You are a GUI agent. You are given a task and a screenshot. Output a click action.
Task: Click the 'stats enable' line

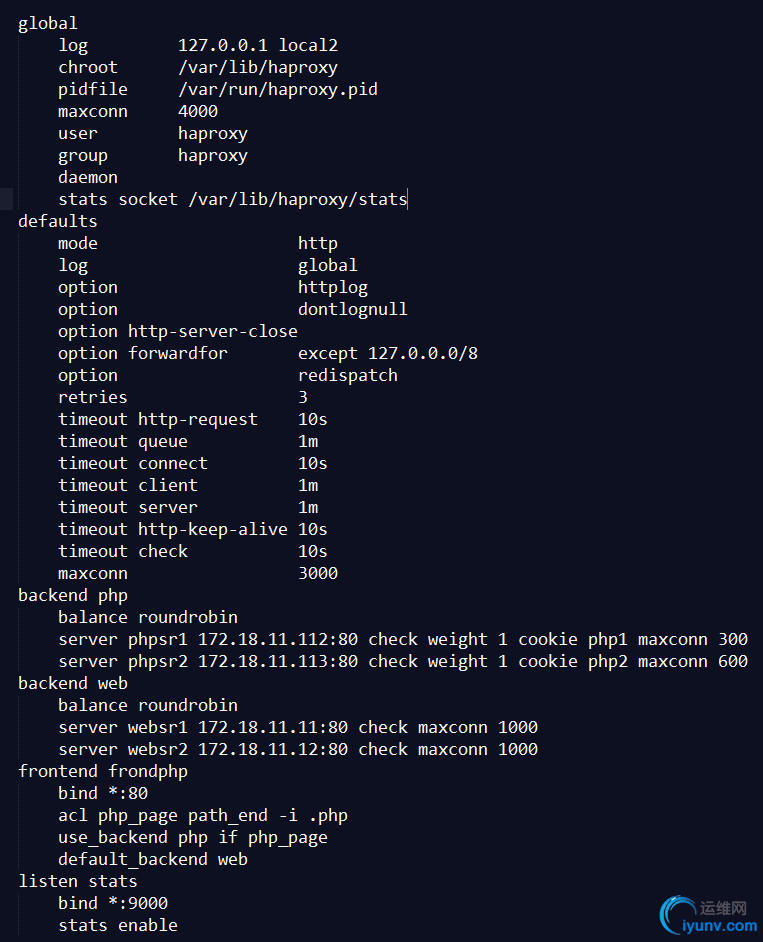pos(117,925)
